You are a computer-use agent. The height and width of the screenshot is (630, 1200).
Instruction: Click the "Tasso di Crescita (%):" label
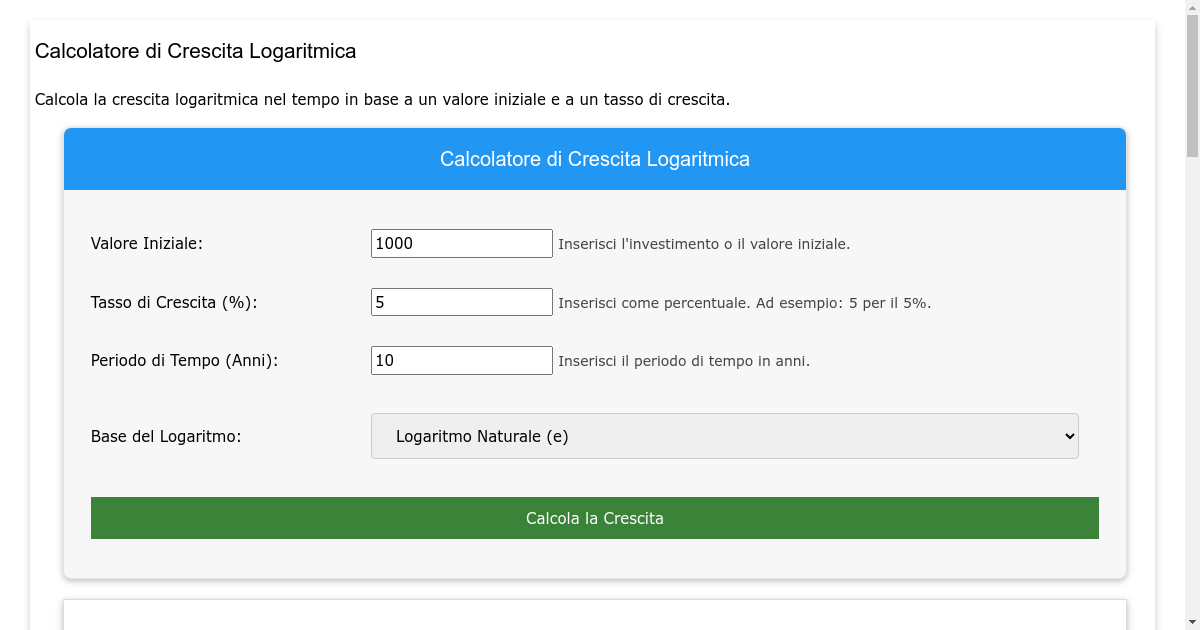[x=174, y=302]
